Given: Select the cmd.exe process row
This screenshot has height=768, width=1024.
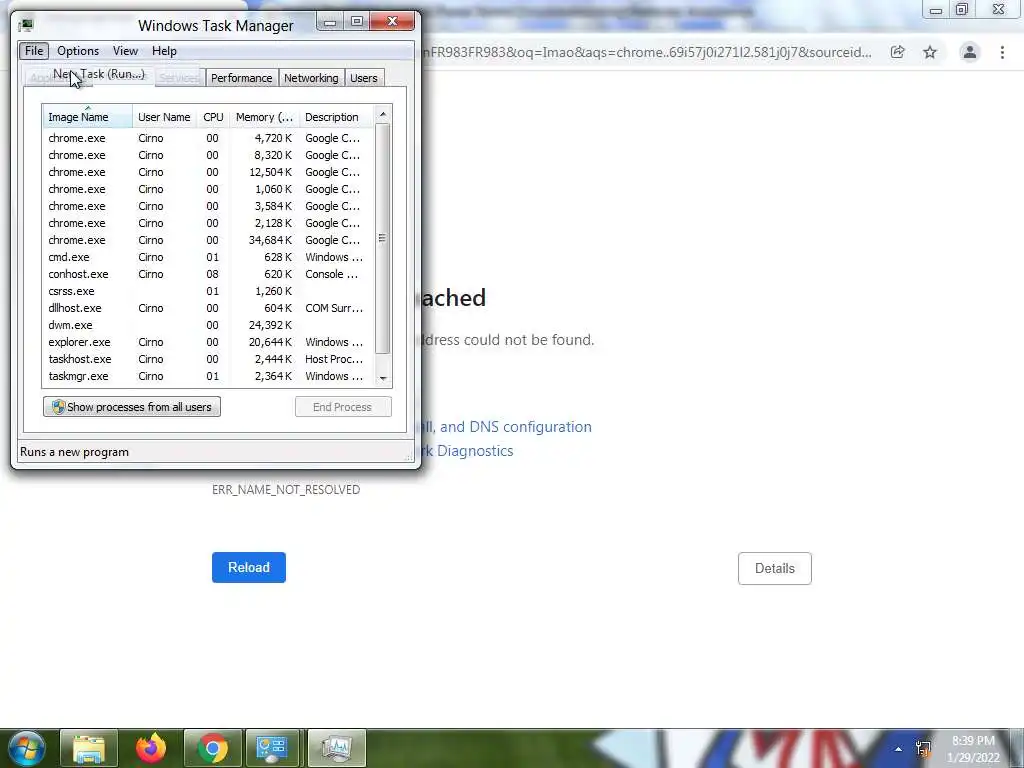Looking at the screenshot, I should [x=208, y=257].
